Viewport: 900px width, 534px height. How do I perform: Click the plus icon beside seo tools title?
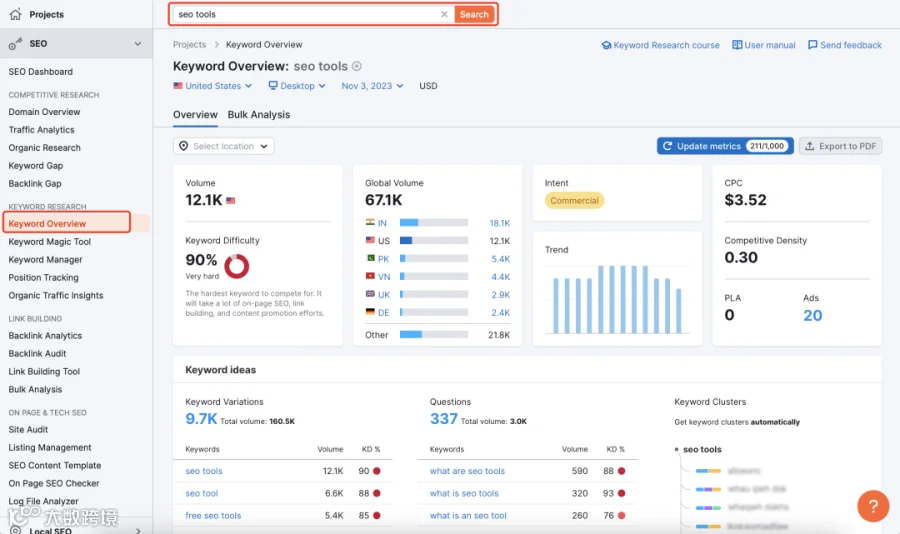pyautogui.click(x=356, y=66)
